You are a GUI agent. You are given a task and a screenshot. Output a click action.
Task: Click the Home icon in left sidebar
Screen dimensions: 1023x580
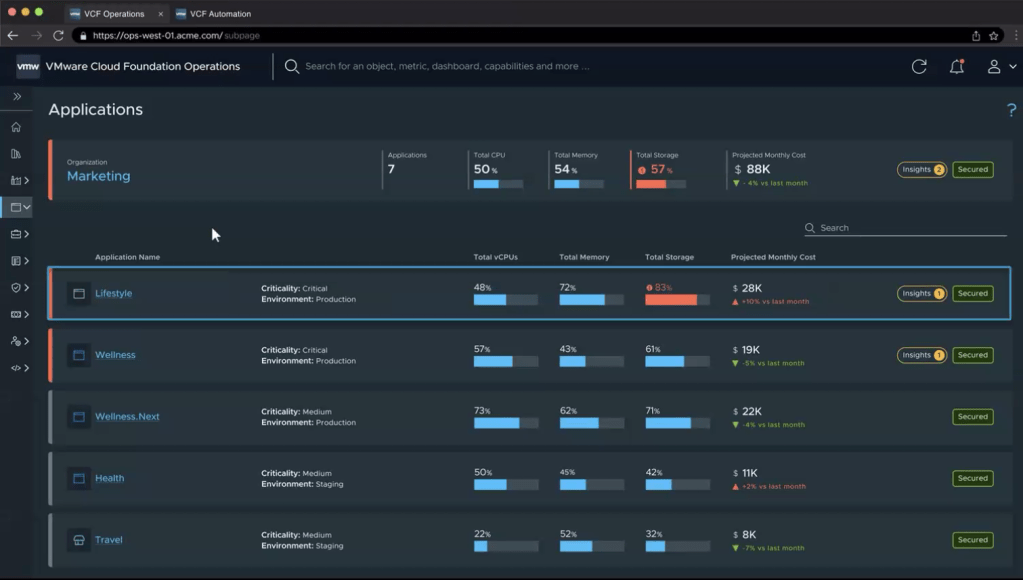click(15, 127)
